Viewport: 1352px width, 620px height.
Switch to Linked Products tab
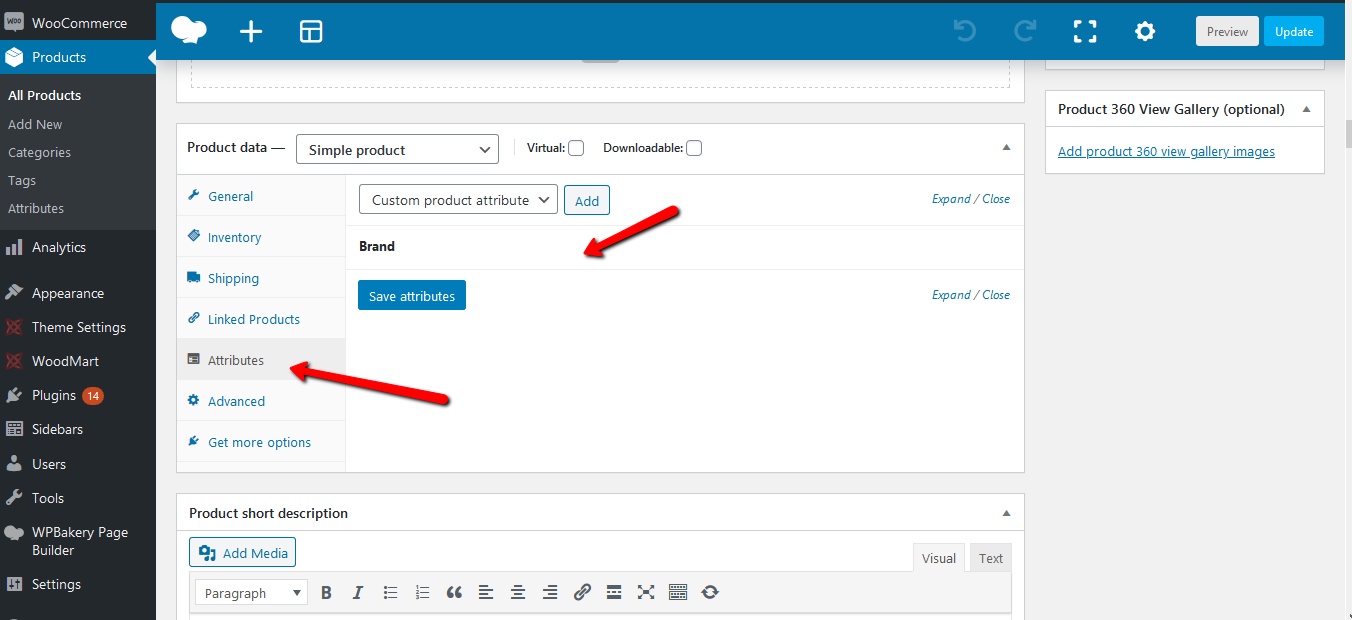click(x=261, y=319)
